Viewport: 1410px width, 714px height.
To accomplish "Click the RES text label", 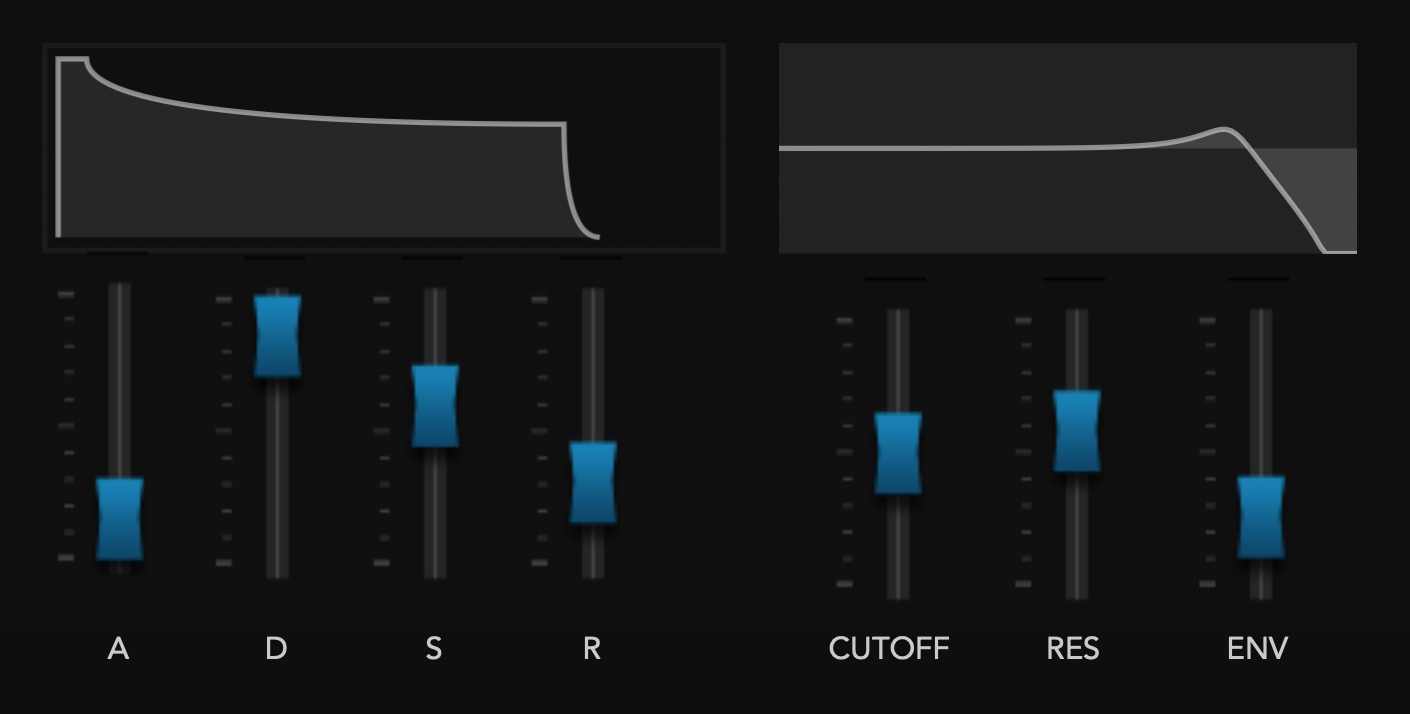I will click(x=1072, y=649).
